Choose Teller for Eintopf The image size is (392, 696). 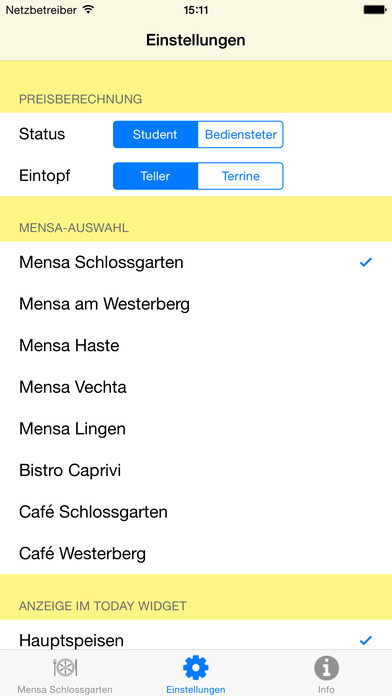point(155,176)
